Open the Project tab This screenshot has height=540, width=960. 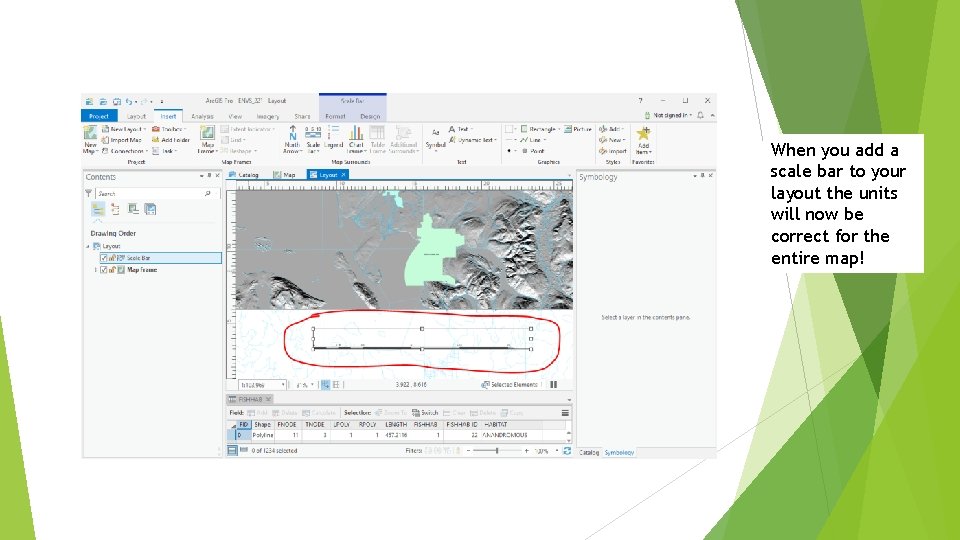(x=99, y=116)
